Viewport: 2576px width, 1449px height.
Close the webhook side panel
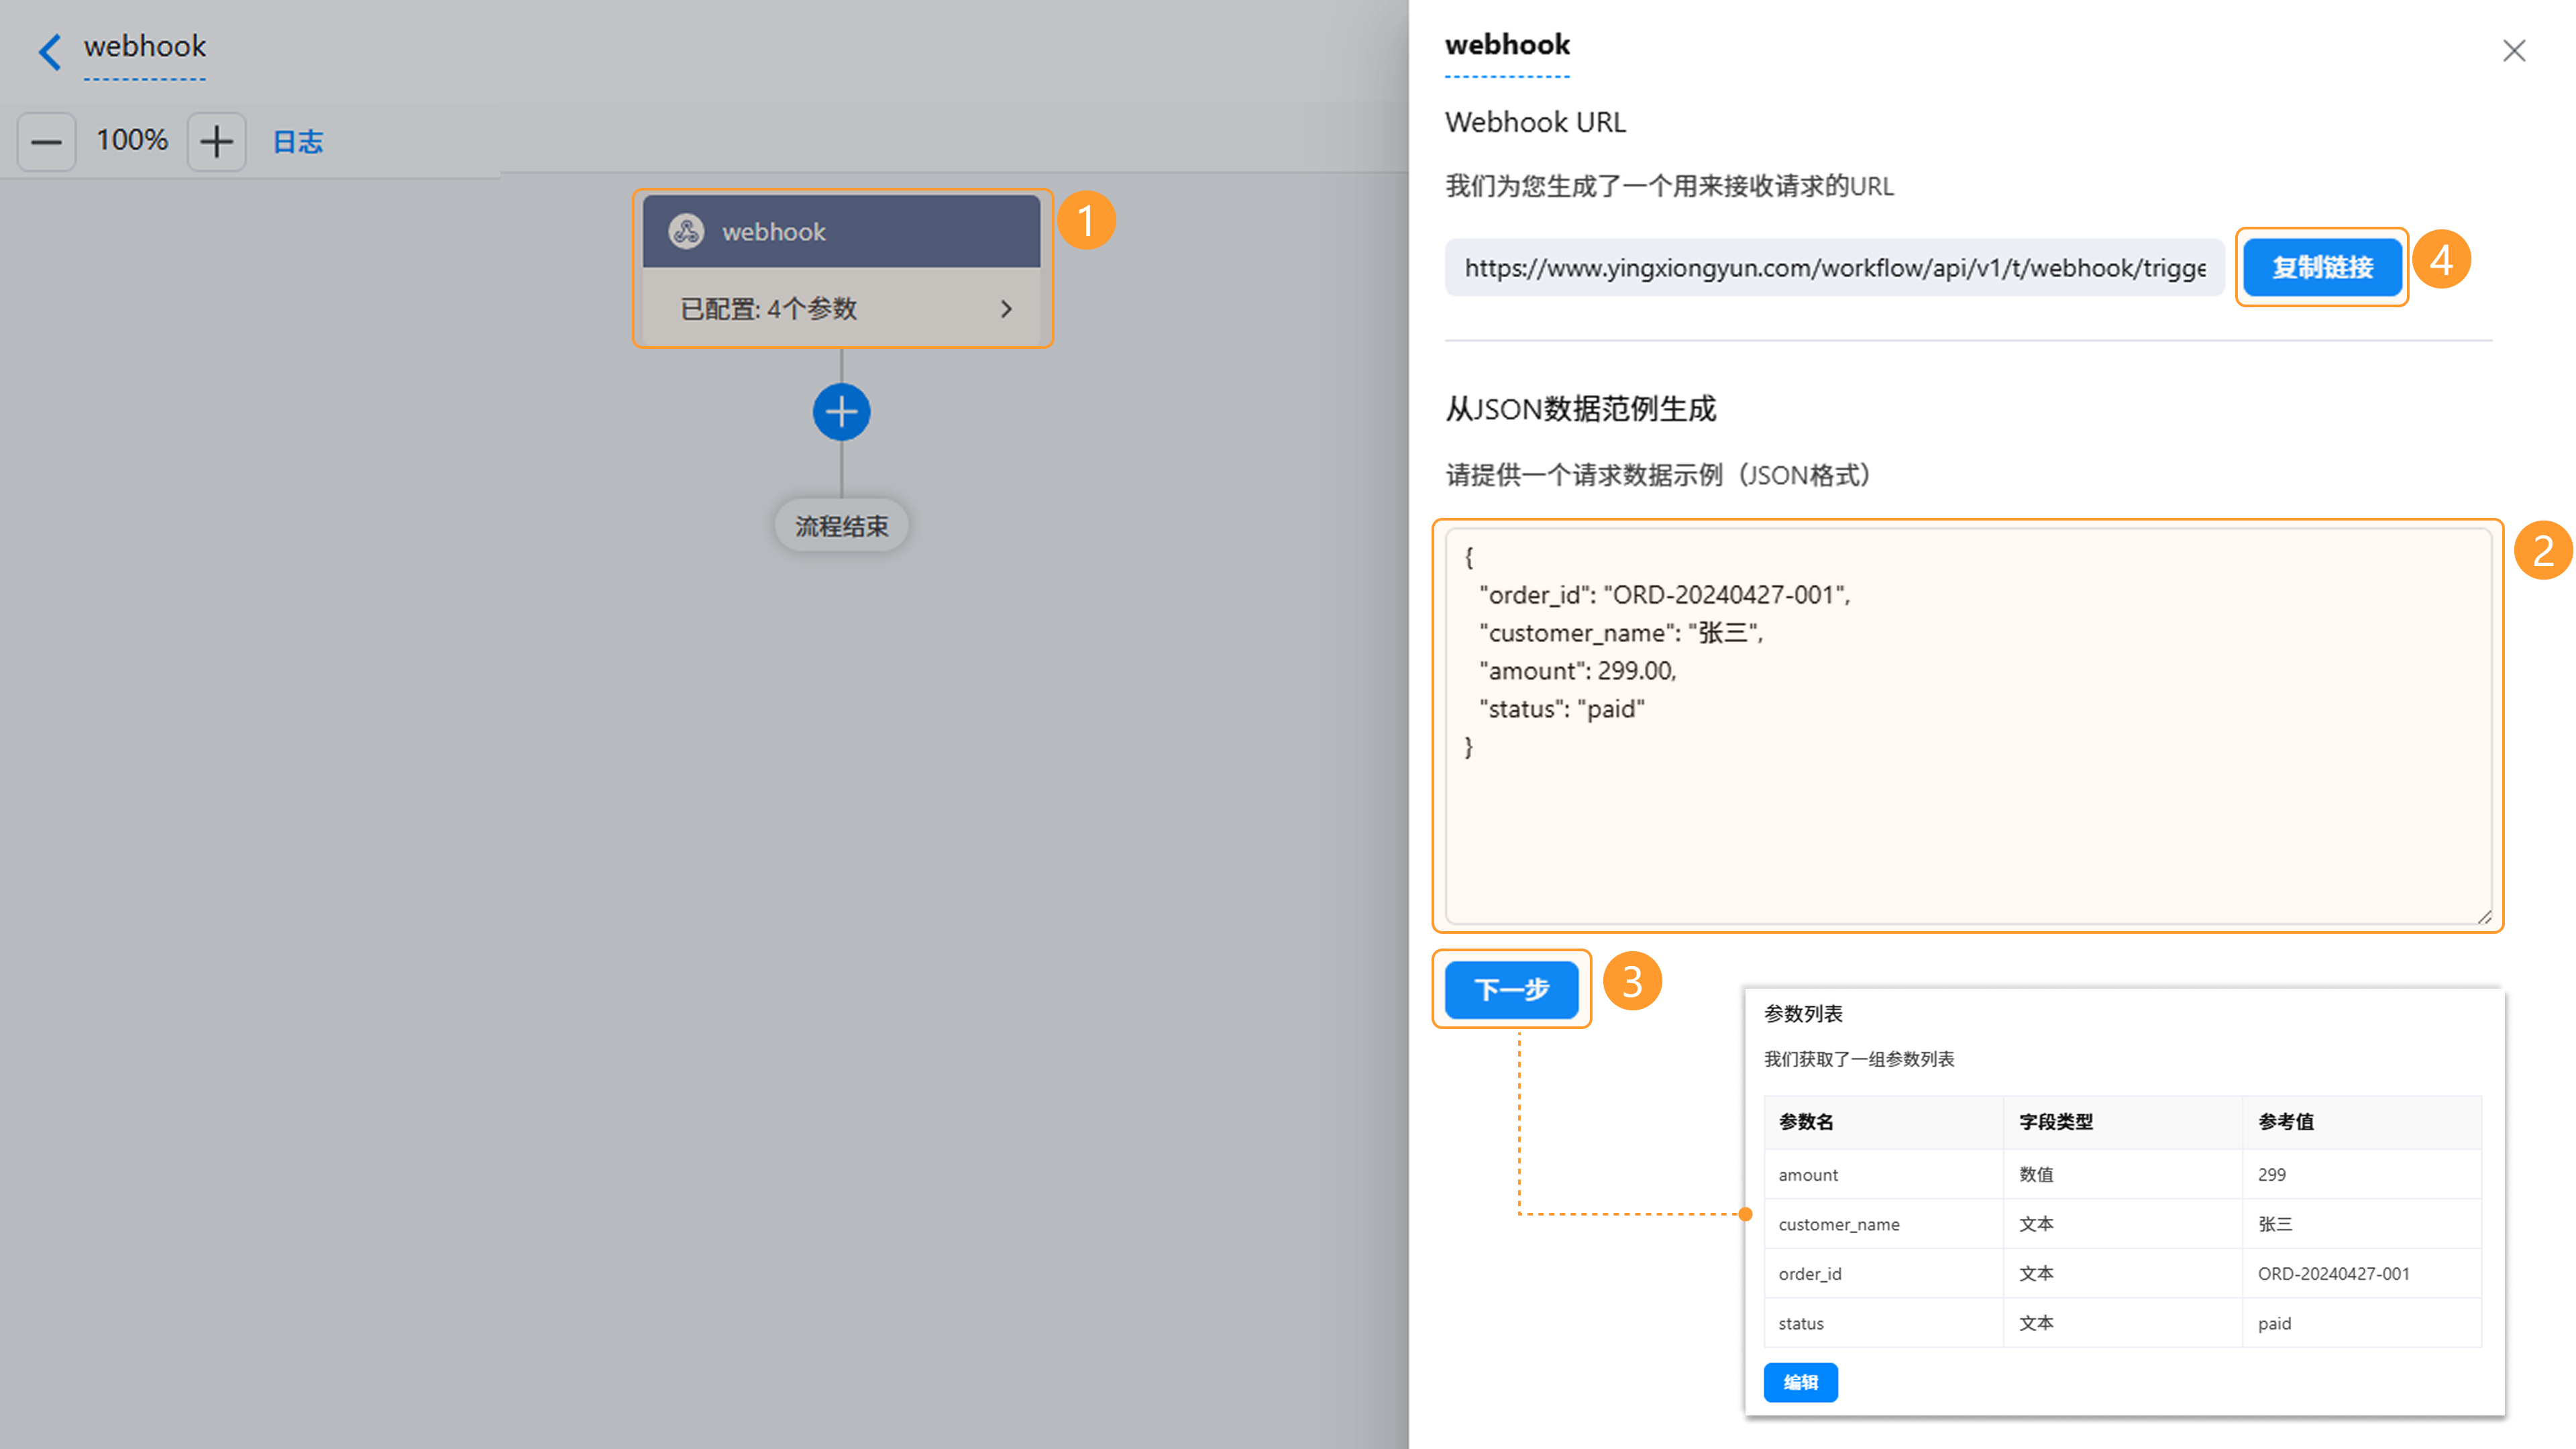[x=2514, y=51]
